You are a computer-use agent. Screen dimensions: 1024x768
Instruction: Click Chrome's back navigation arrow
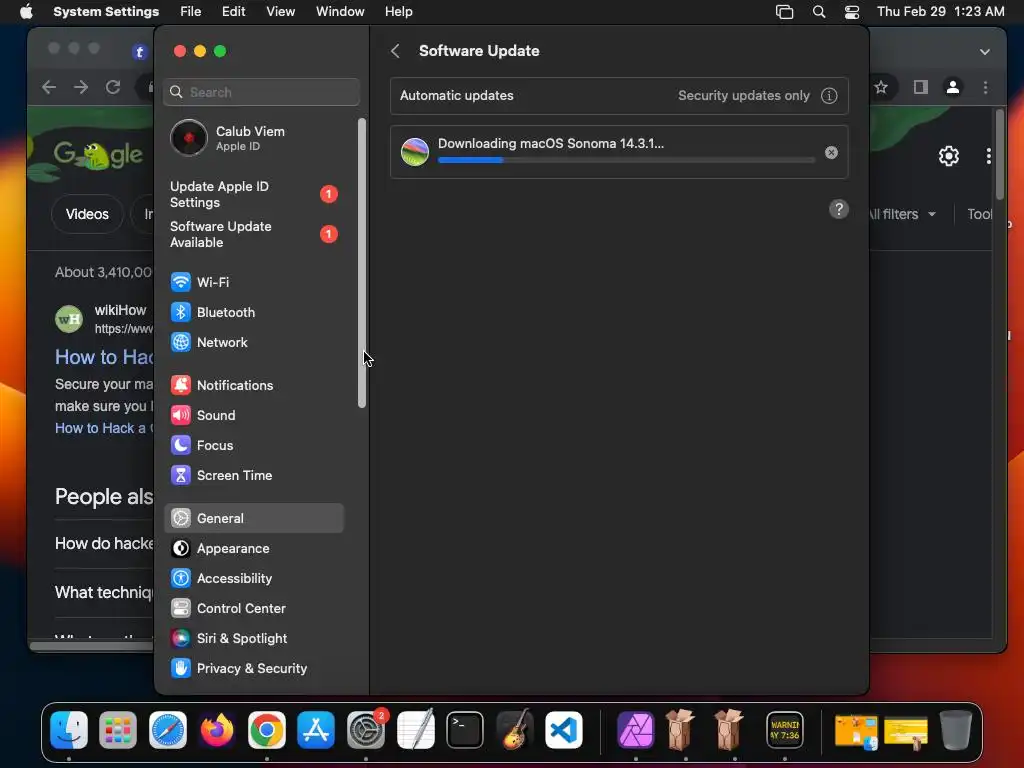pos(49,87)
